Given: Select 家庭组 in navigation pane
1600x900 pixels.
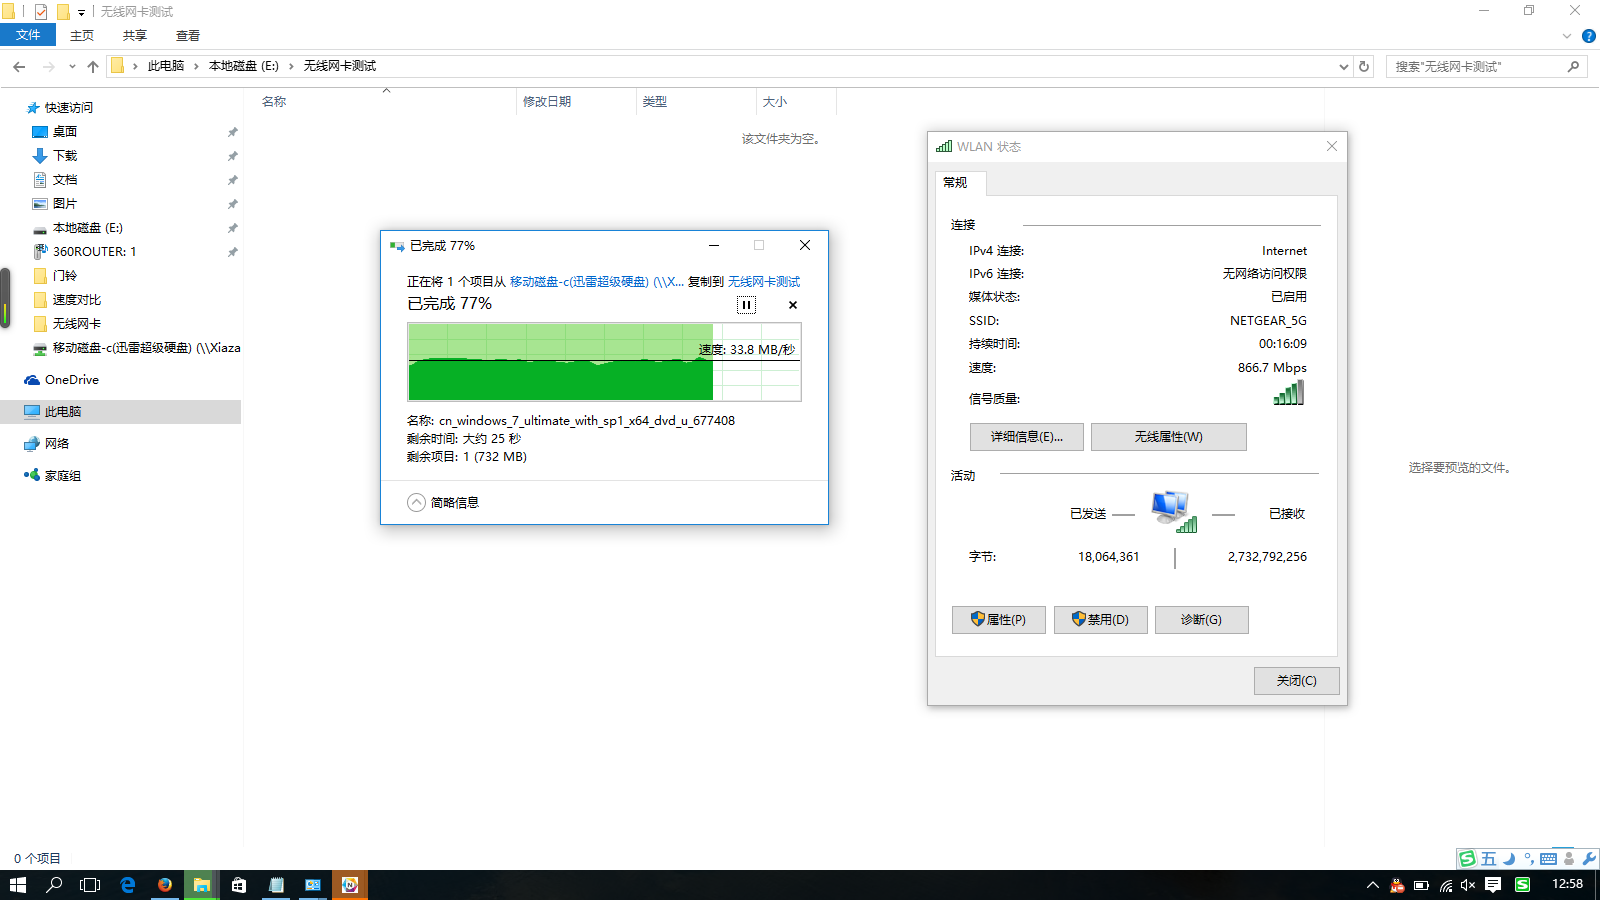Looking at the screenshot, I should click(x=63, y=476).
